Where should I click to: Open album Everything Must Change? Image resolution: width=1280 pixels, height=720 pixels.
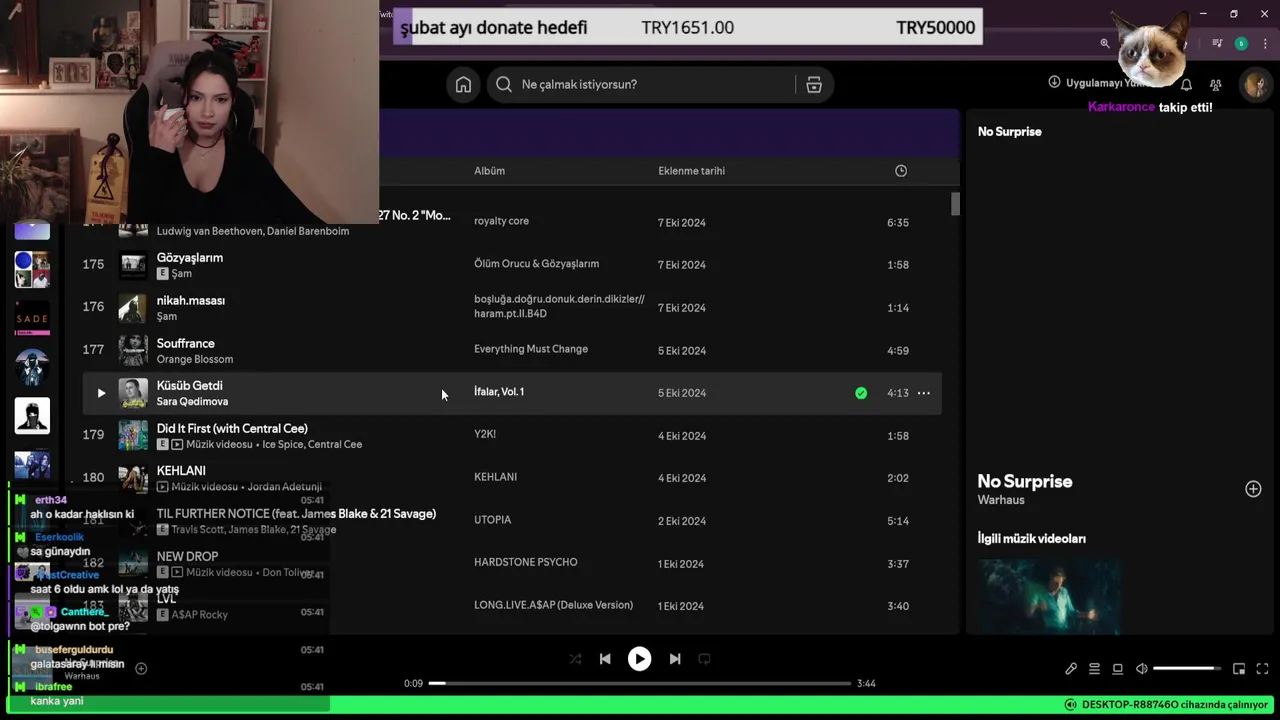tap(531, 349)
